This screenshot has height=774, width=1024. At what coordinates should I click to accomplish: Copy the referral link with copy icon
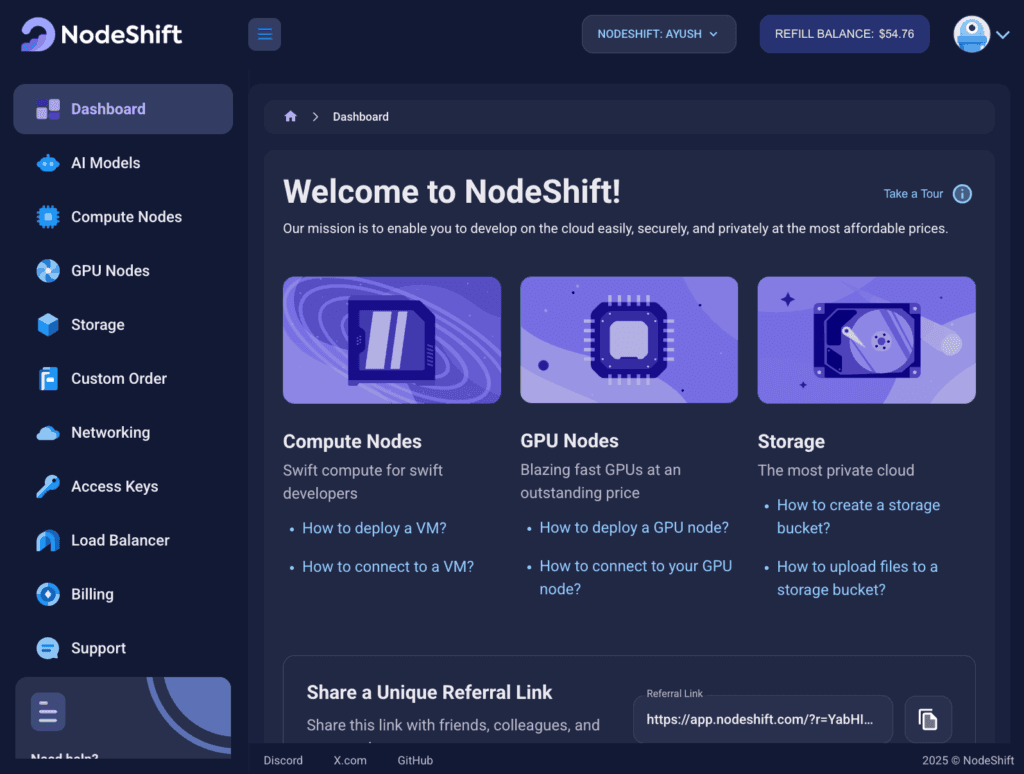tap(928, 719)
